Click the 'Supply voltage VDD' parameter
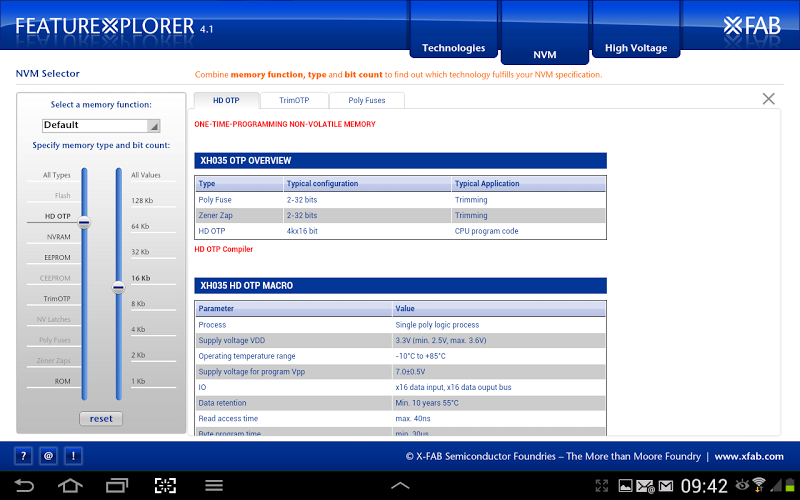 tap(232, 340)
